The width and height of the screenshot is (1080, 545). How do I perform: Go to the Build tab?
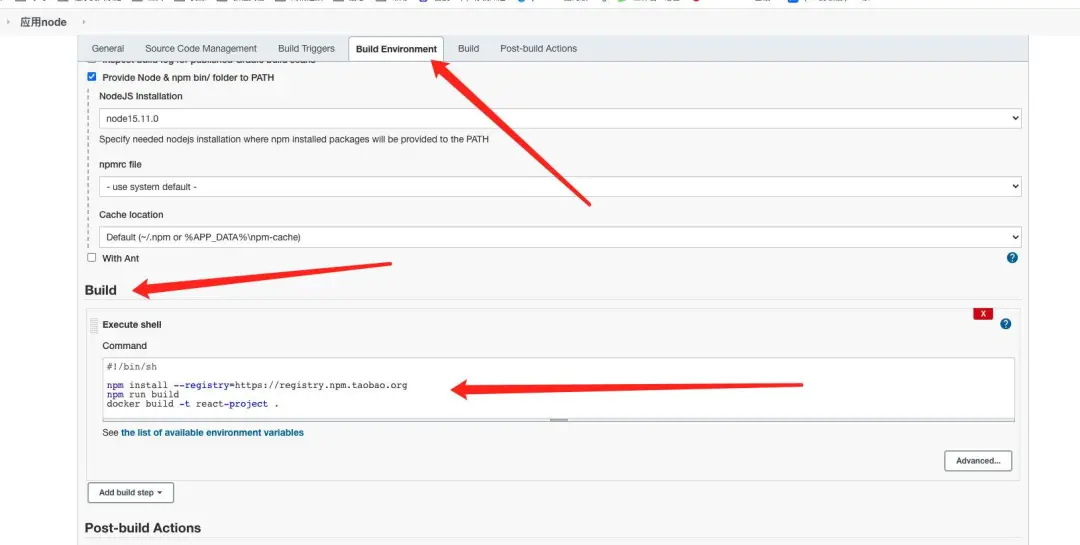(468, 49)
